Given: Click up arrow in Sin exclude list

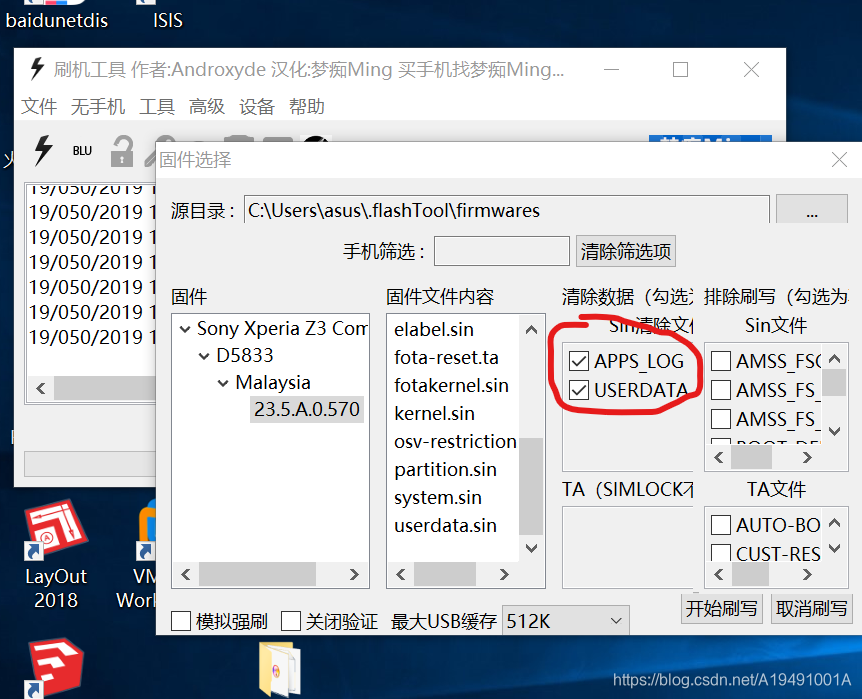Looking at the screenshot, I should [x=835, y=359].
